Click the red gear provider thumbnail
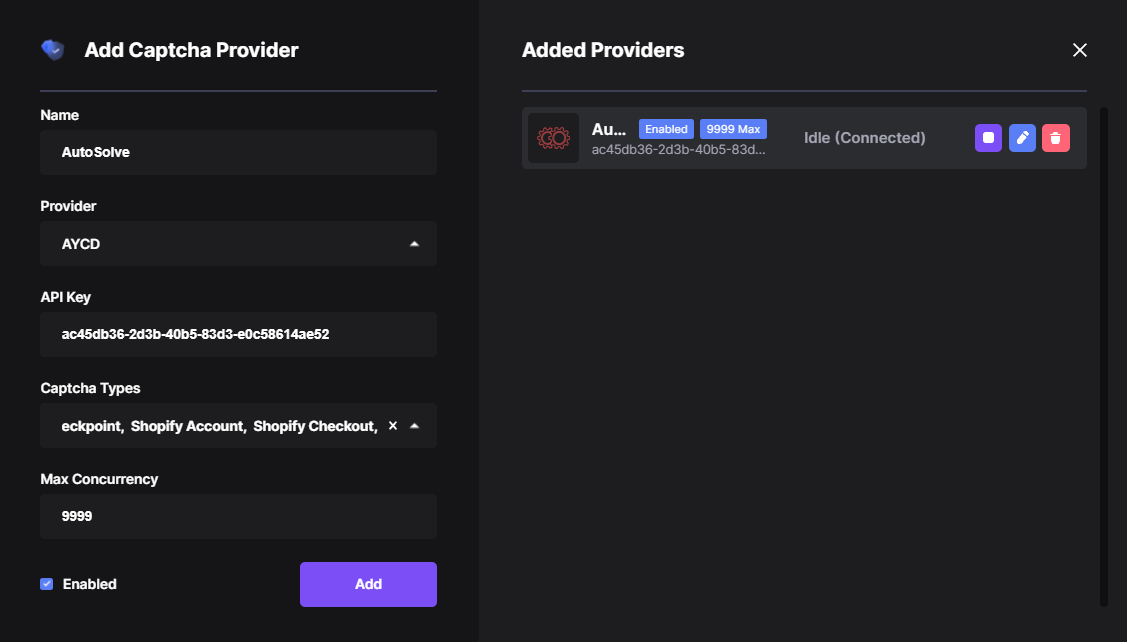 (553, 138)
